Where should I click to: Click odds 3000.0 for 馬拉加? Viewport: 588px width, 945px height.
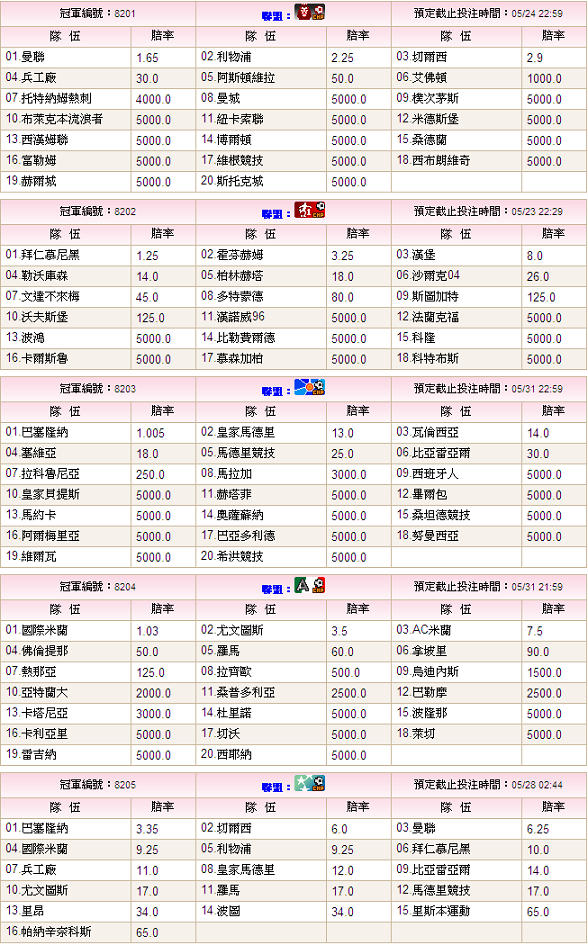coord(349,474)
